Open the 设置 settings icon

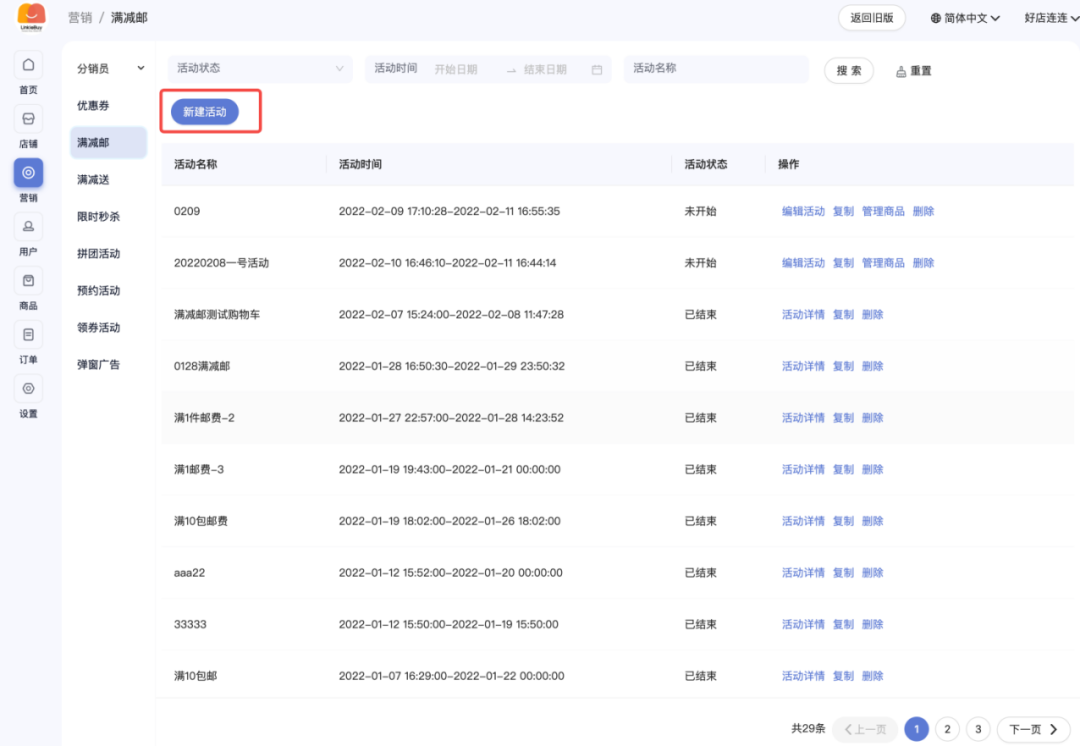[x=28, y=388]
